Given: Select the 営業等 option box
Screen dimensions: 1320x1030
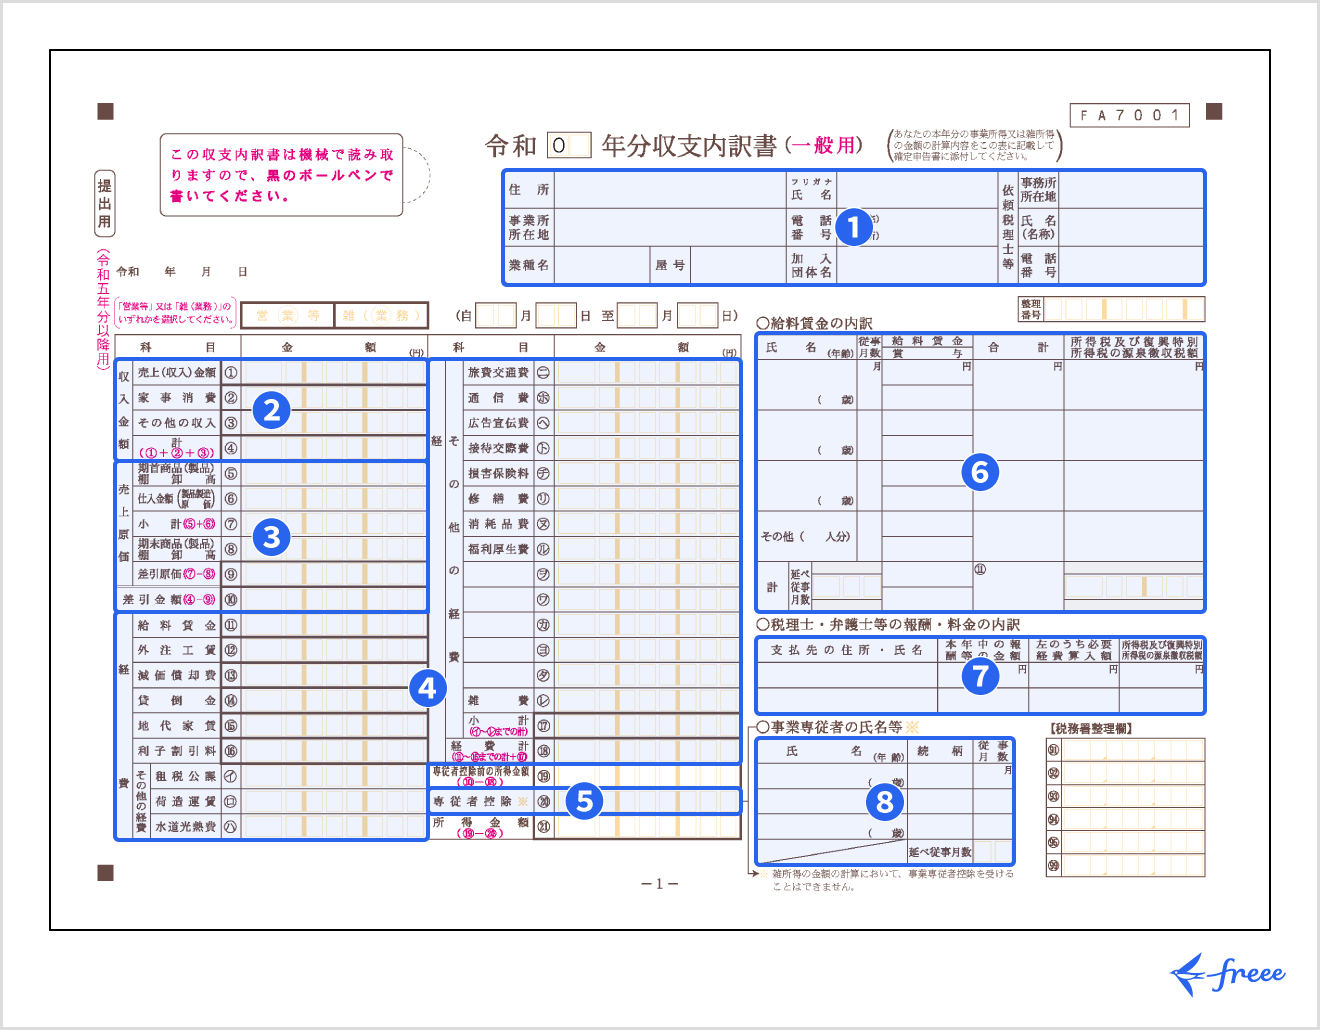Looking at the screenshot, I should tap(287, 314).
